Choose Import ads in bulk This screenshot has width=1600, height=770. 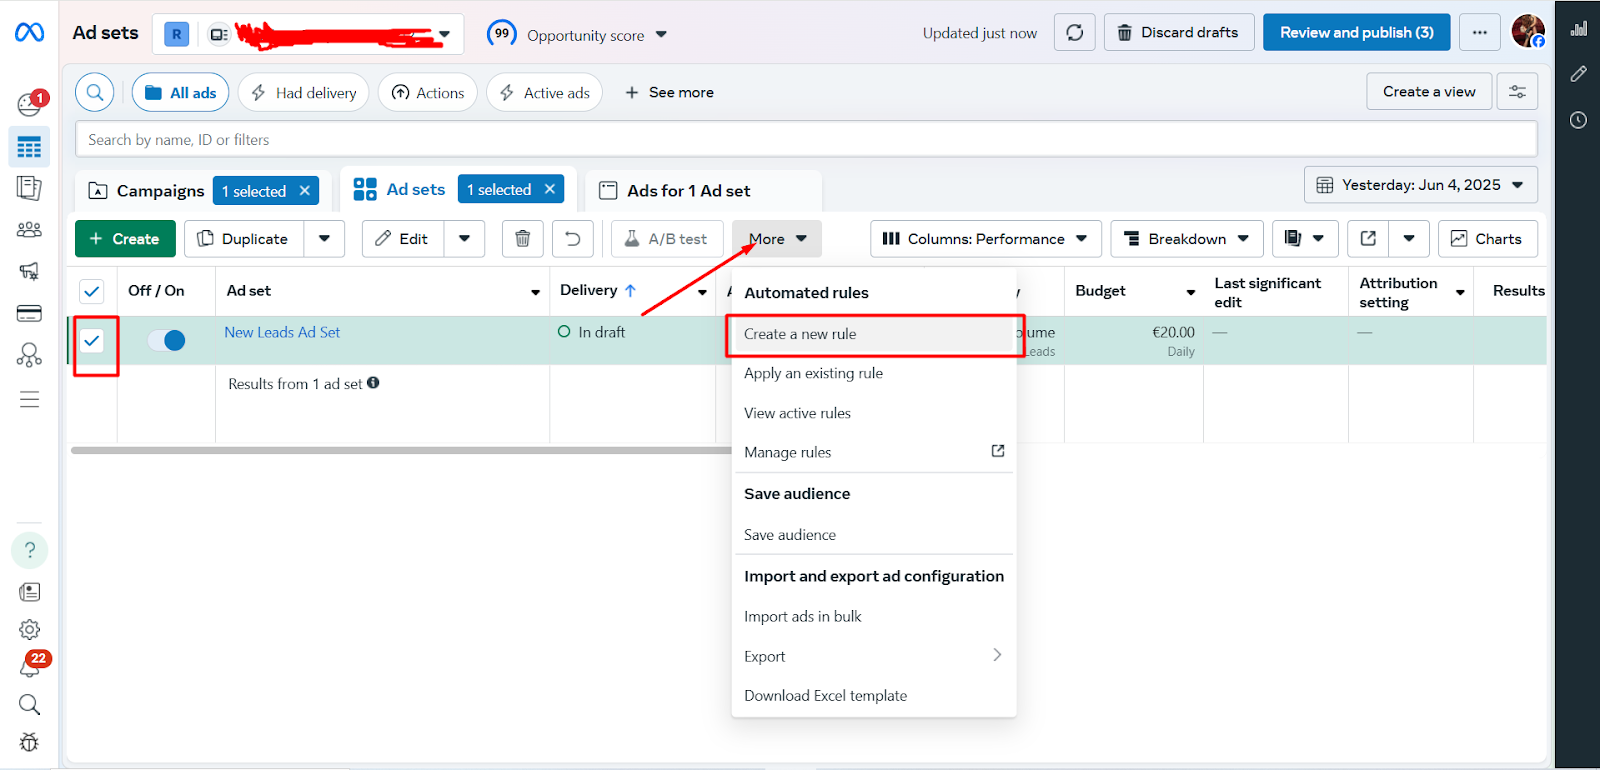802,617
